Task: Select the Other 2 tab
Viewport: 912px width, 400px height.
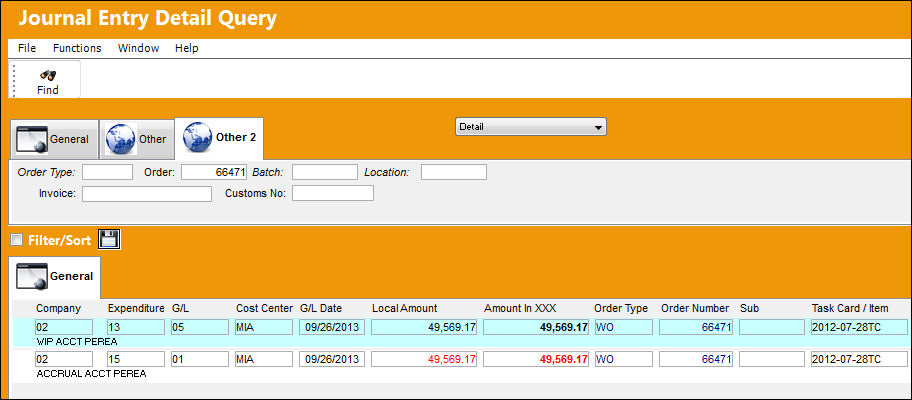Action: [x=219, y=138]
